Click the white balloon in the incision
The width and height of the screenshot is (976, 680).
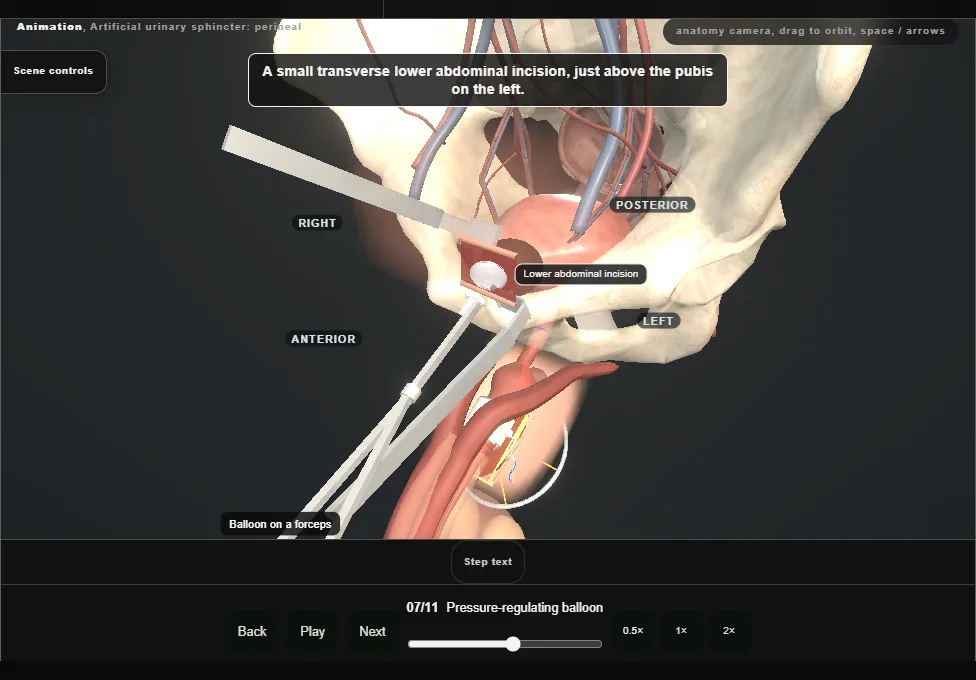(487, 275)
